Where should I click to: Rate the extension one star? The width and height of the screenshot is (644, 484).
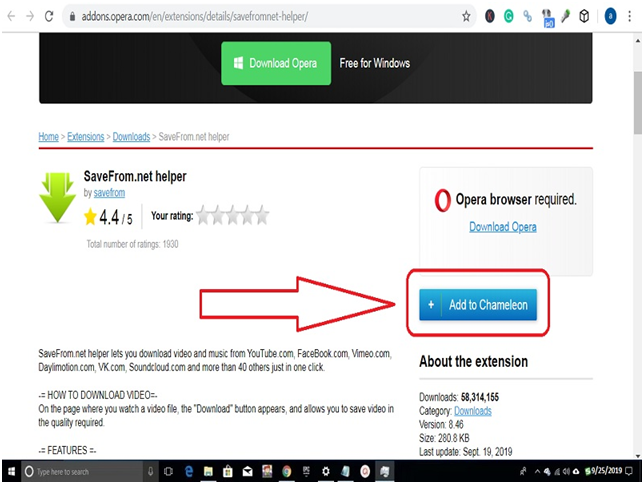pos(202,215)
